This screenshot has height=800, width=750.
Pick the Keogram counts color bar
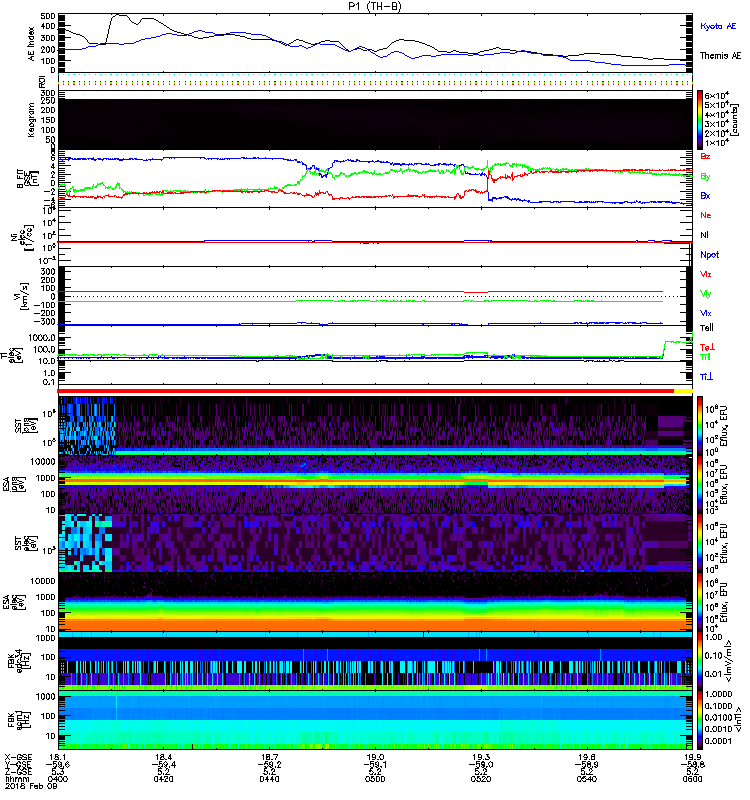700,119
